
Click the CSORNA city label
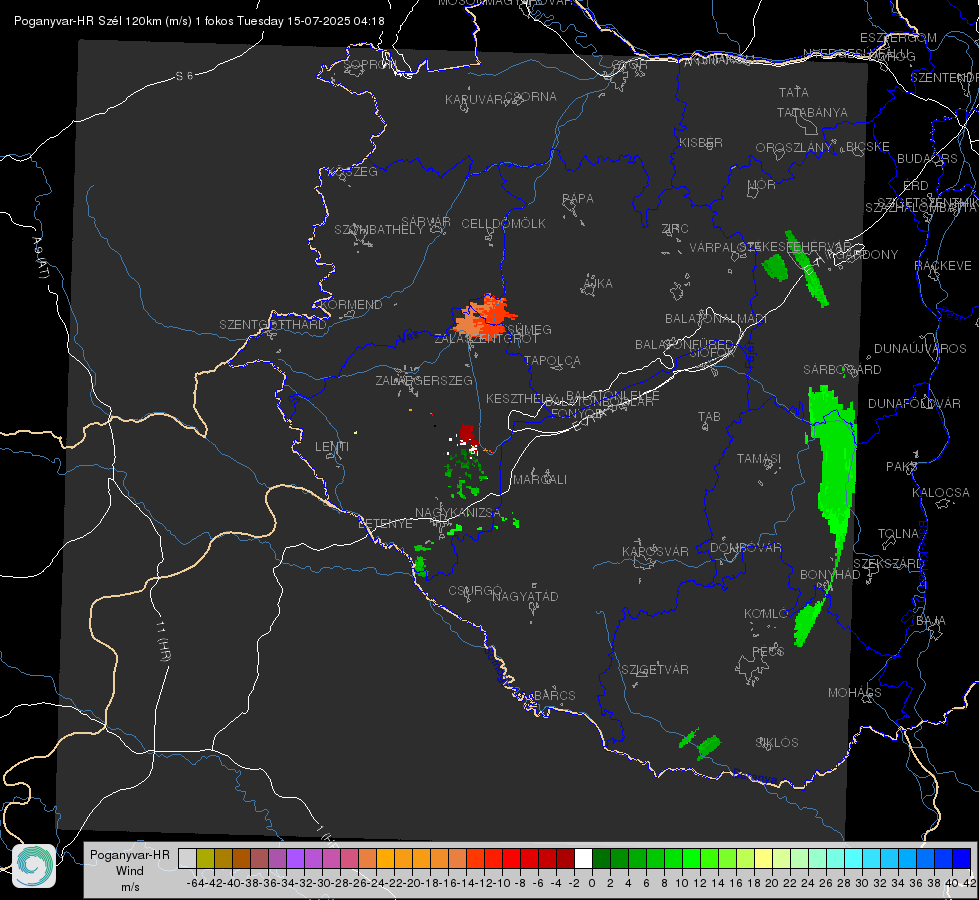tap(531, 97)
